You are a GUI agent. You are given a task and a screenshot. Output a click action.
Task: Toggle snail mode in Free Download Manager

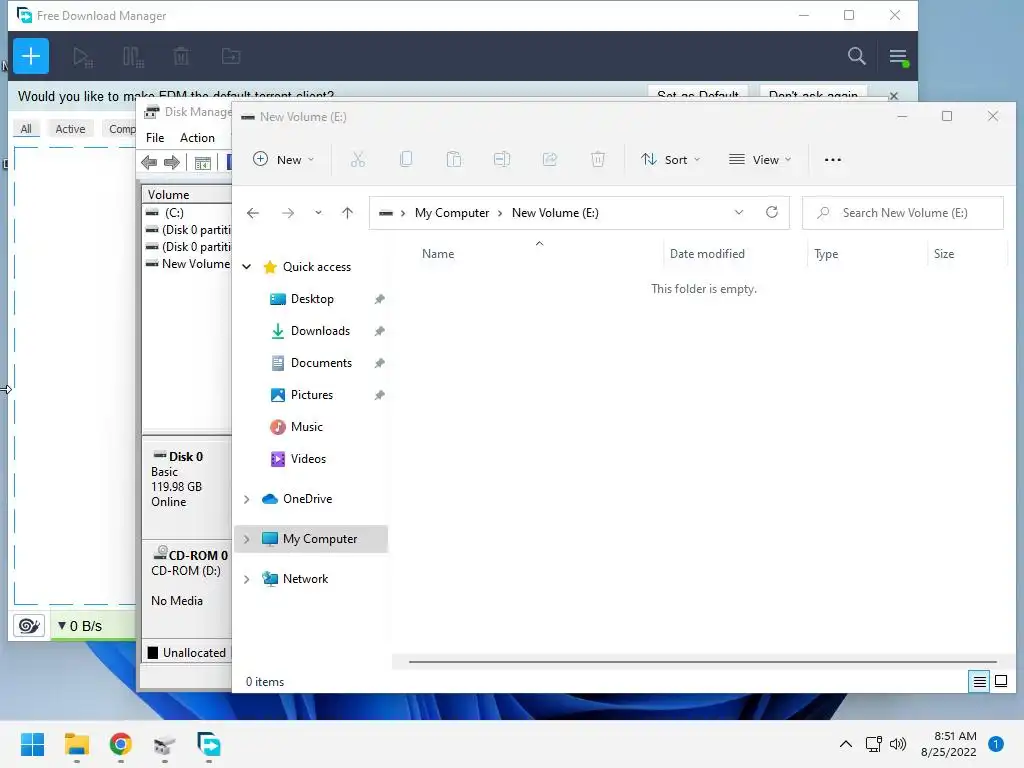pos(29,626)
